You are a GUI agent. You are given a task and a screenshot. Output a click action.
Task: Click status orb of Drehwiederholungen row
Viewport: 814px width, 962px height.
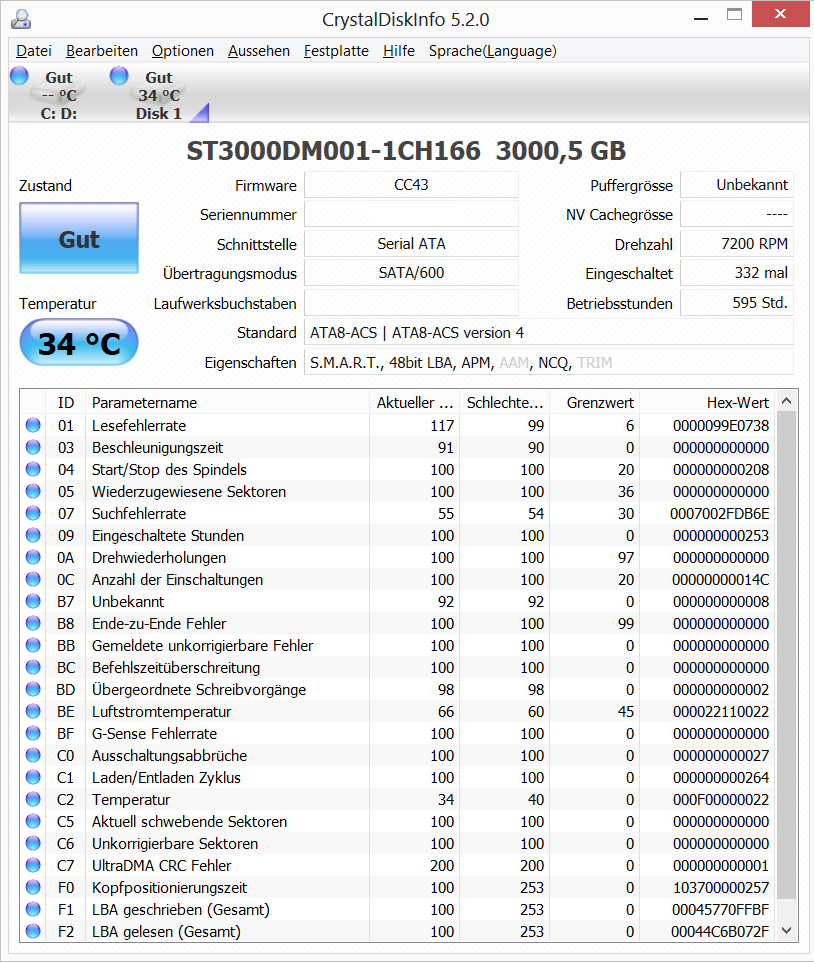click(x=33, y=558)
